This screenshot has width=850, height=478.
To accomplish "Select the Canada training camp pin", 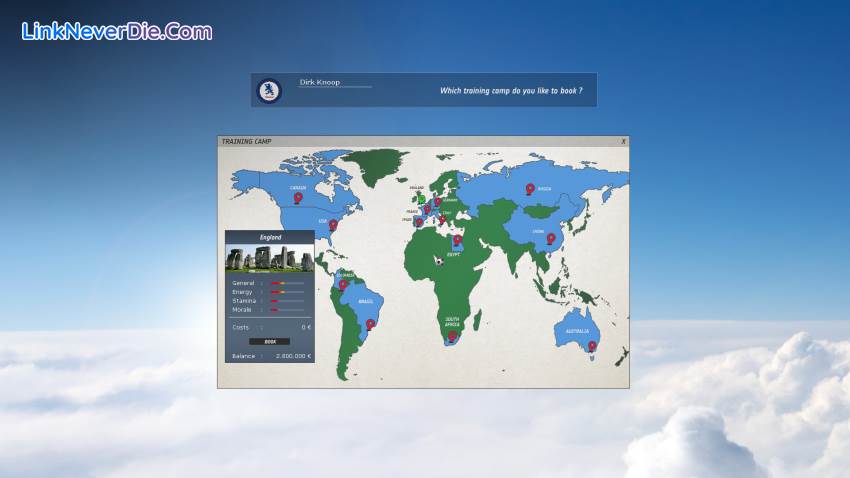I will (x=297, y=198).
